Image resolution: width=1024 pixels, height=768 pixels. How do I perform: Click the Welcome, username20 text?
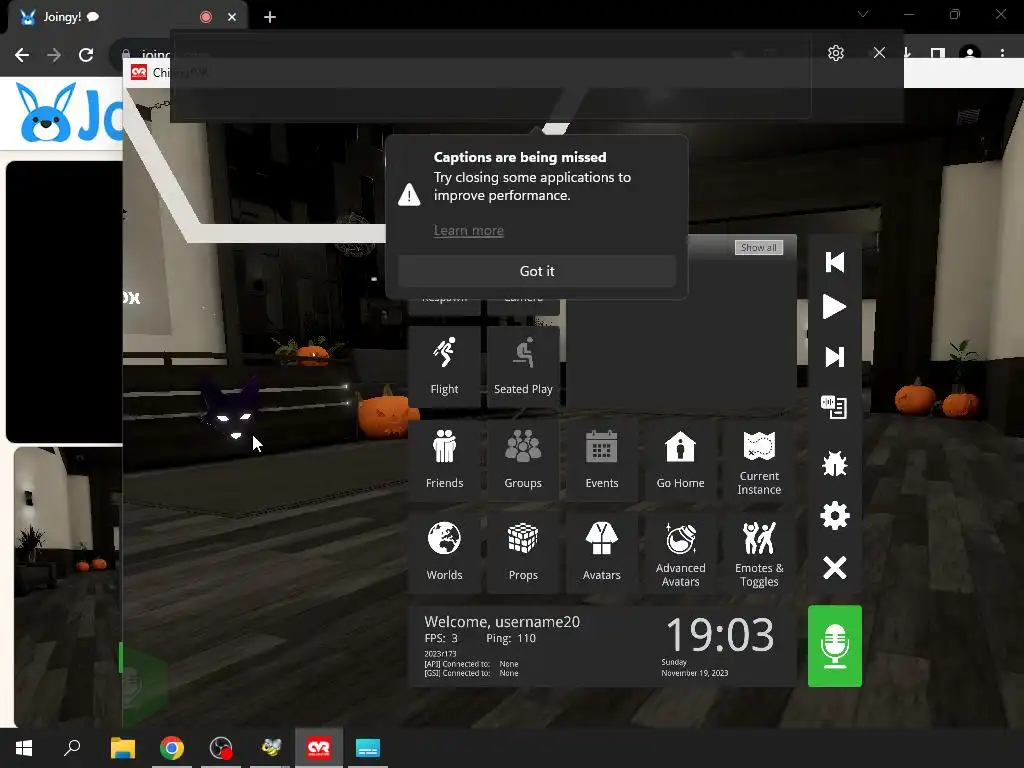pos(502,622)
